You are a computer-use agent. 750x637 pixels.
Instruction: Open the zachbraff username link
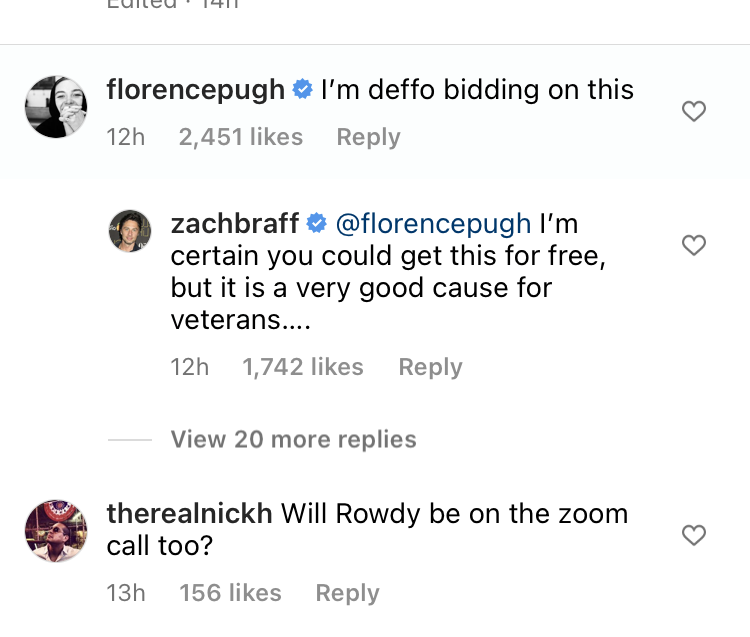point(235,223)
